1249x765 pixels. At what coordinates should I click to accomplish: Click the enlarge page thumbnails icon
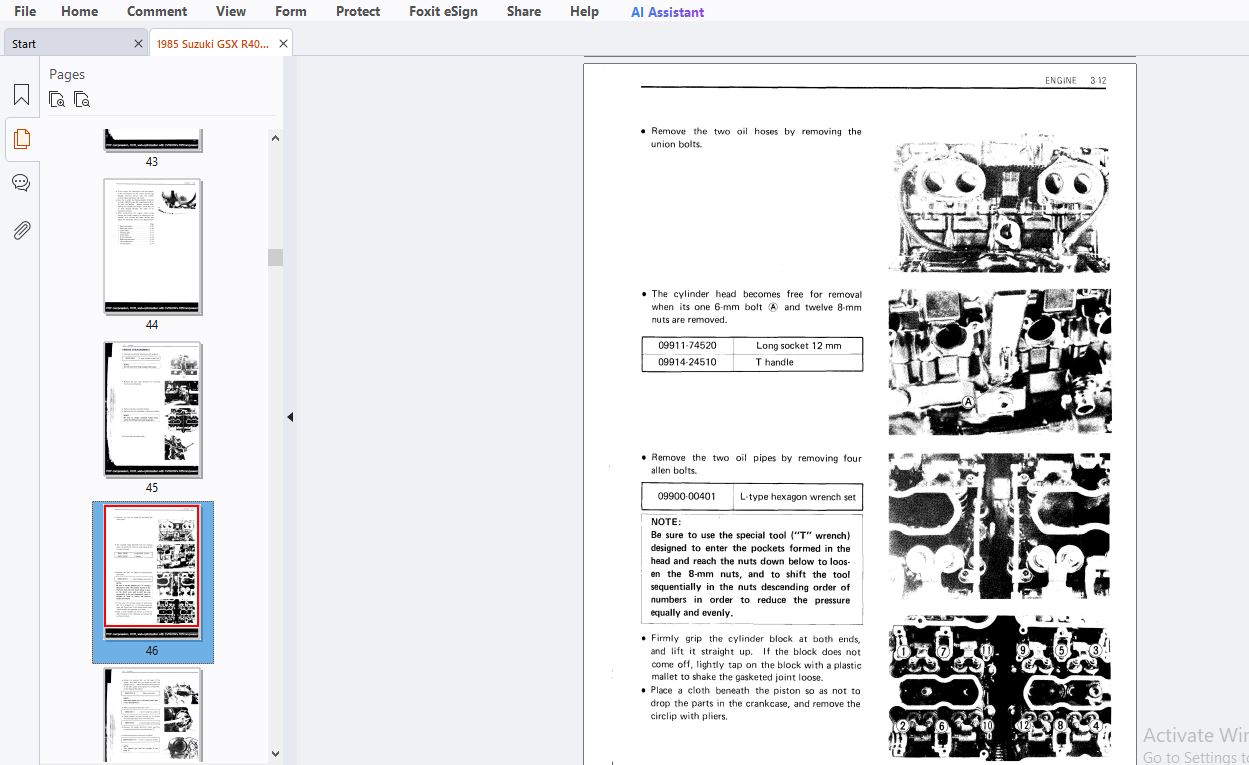57,99
